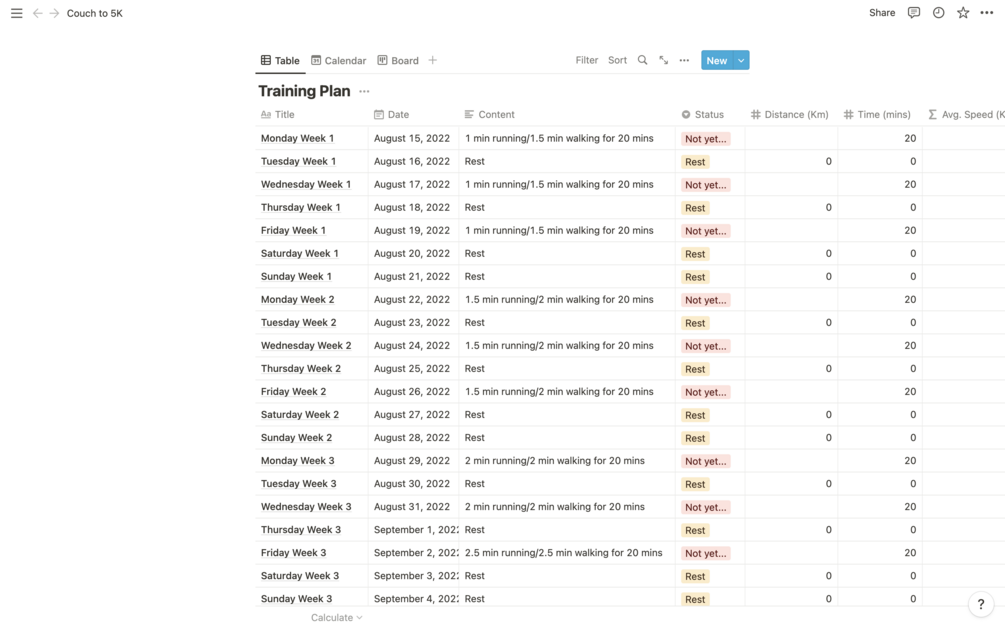This screenshot has width=1005, height=628.
Task: Switch to Table view tab
Action: tap(280, 60)
